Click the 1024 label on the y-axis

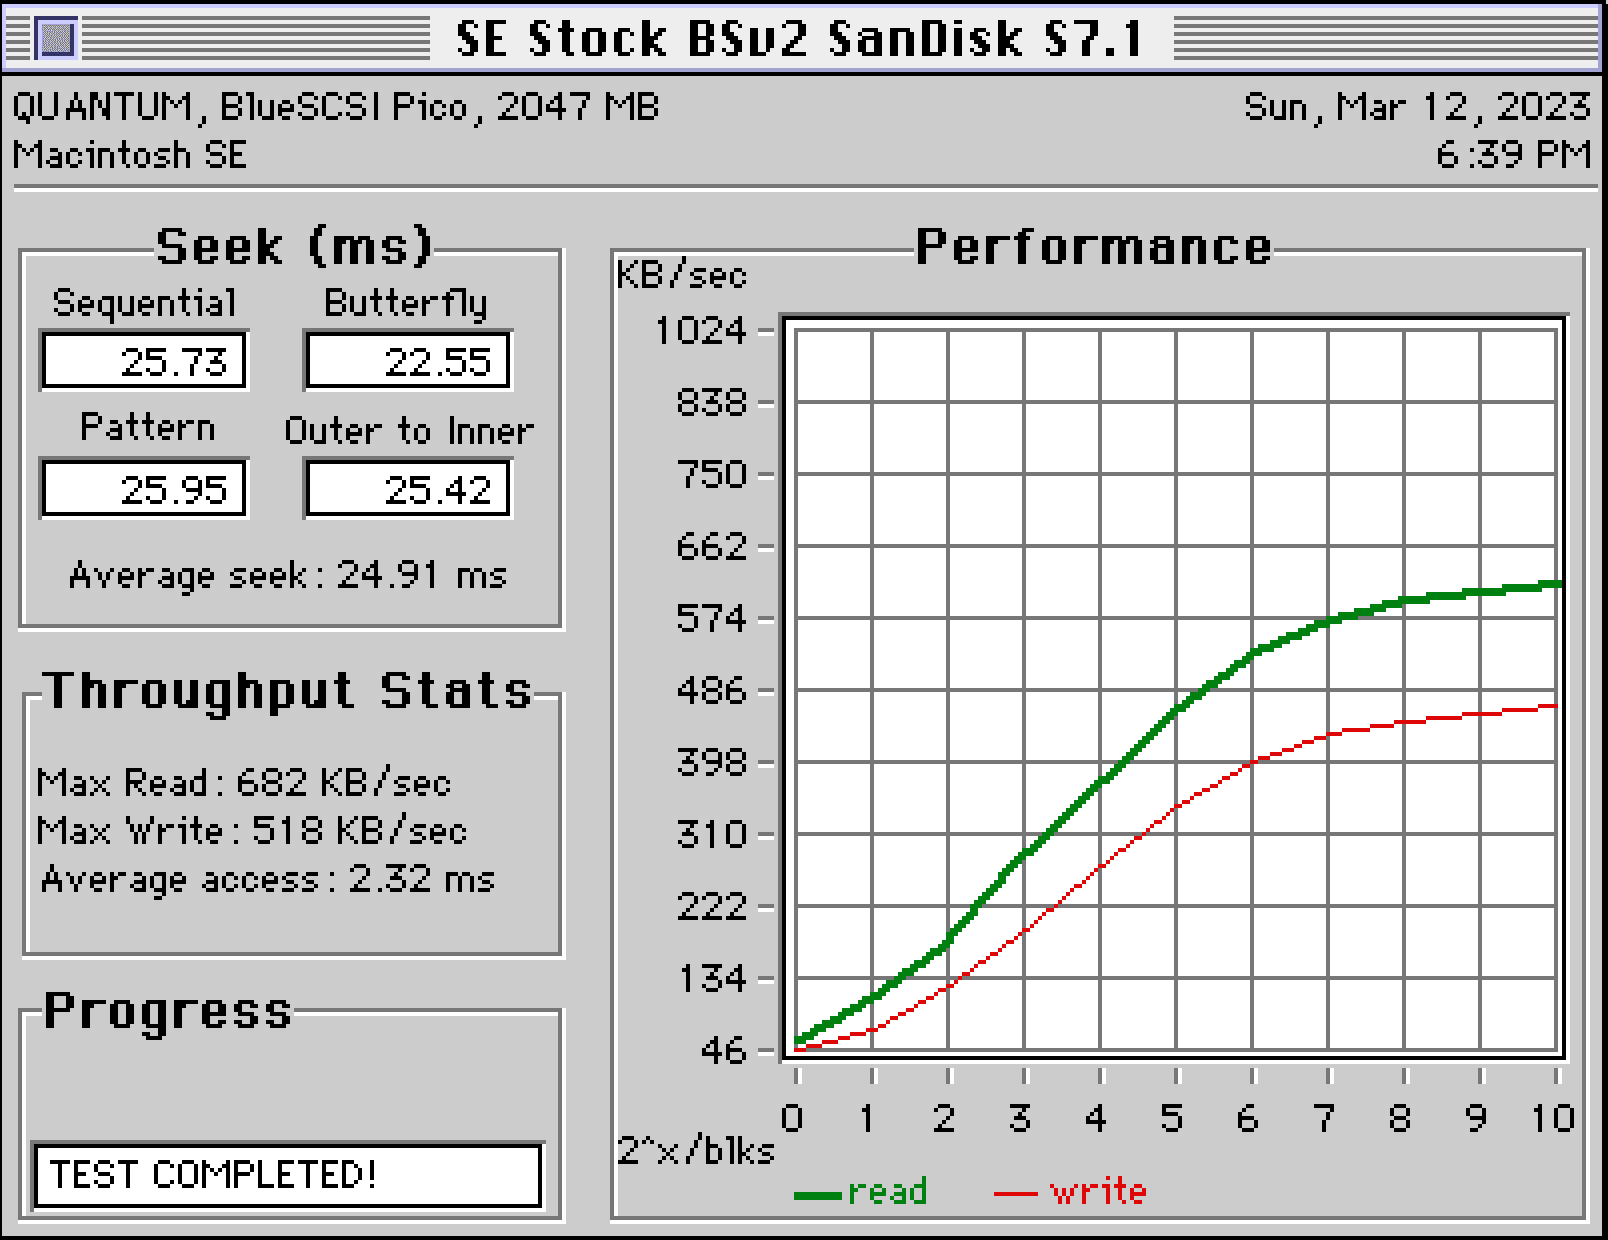click(700, 330)
